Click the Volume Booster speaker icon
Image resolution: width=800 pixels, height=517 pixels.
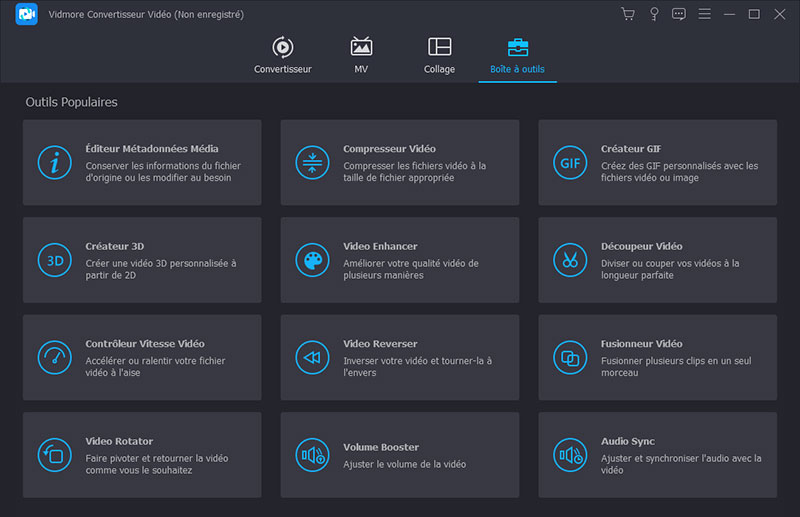pyautogui.click(x=312, y=455)
